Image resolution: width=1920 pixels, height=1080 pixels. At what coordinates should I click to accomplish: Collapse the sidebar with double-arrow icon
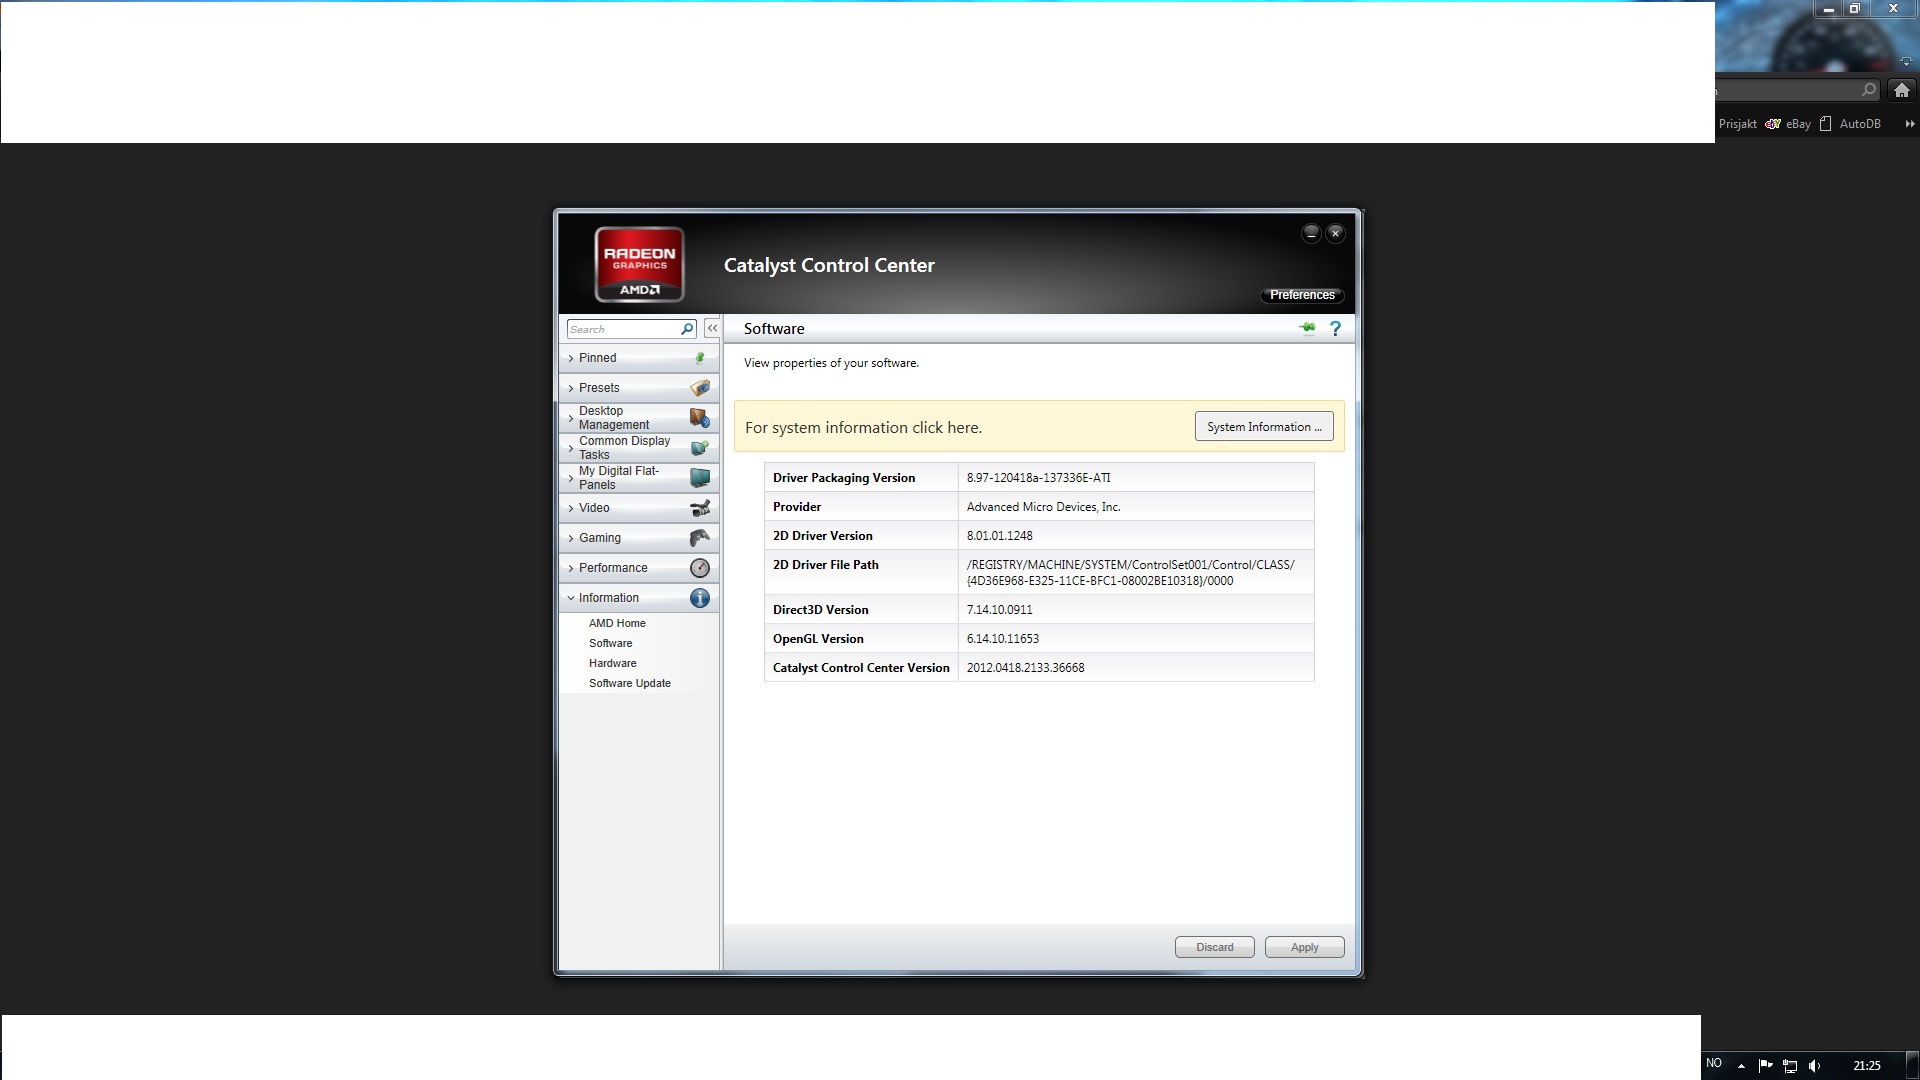tap(712, 328)
